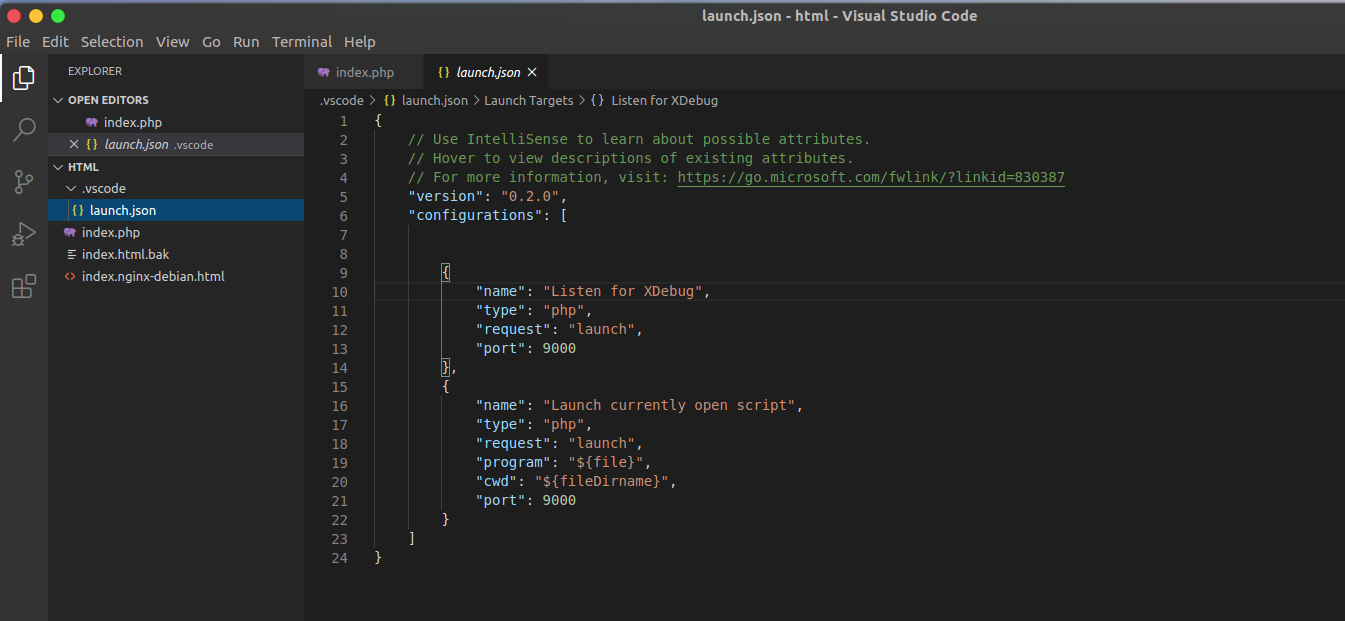This screenshot has width=1345, height=621.
Task: Click the PHP icon on index.php tab
Action: (323, 72)
